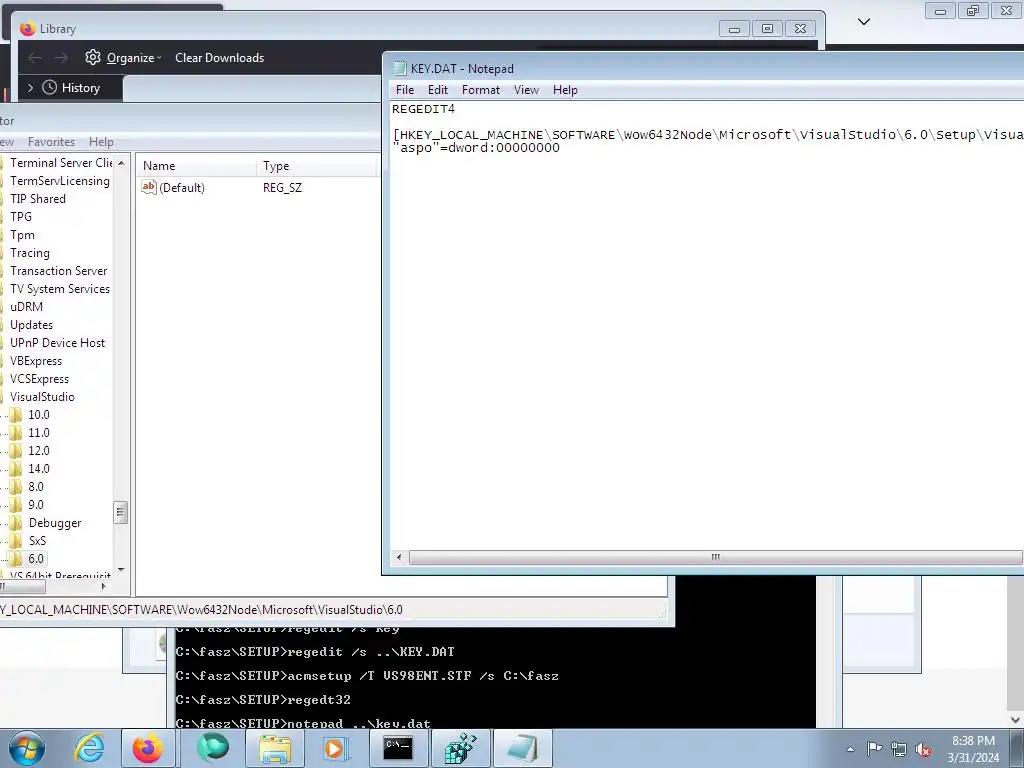Open the Windows Start button
This screenshot has height=768, width=1024.
[27, 748]
